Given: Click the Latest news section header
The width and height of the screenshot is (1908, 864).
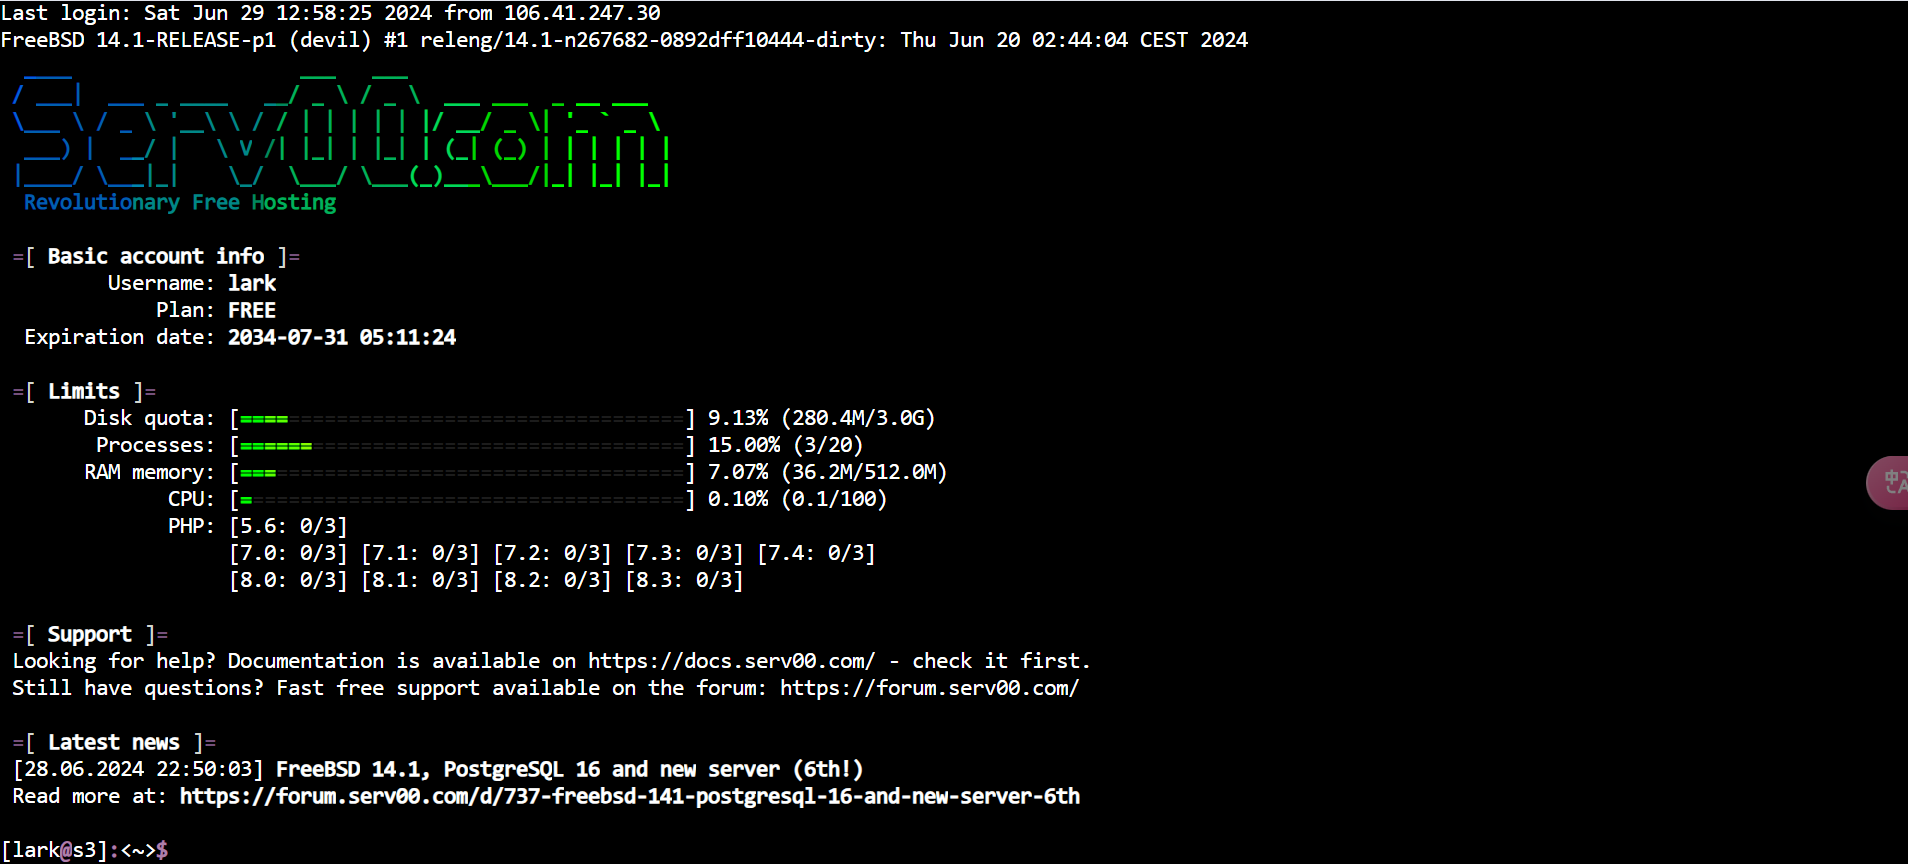Looking at the screenshot, I should (114, 742).
